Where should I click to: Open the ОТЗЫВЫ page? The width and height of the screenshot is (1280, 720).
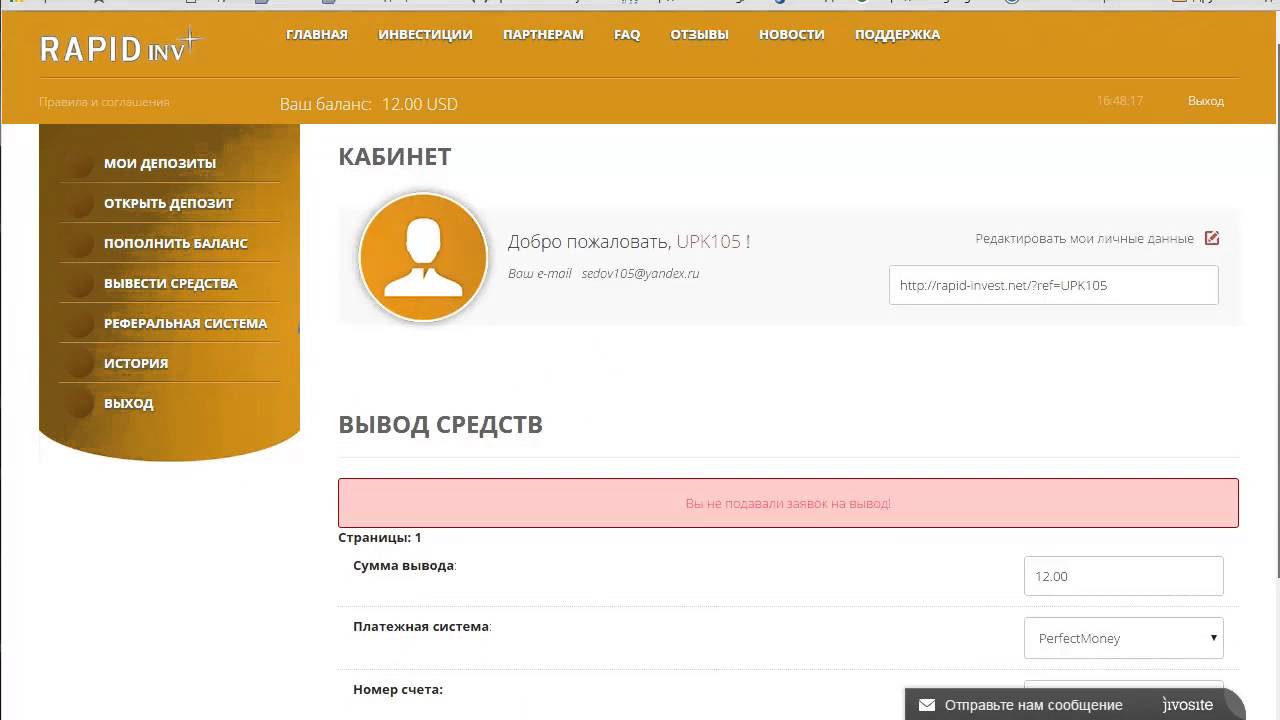coord(699,34)
